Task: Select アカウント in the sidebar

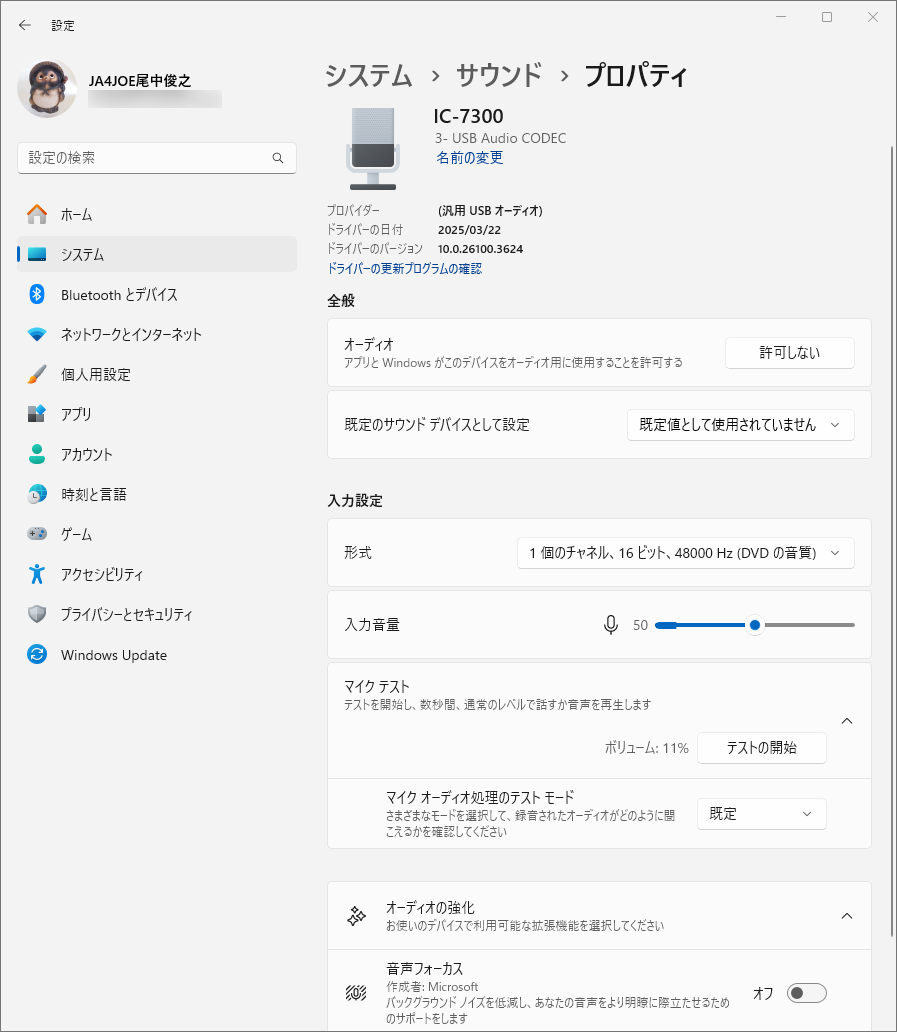Action: coord(157,454)
